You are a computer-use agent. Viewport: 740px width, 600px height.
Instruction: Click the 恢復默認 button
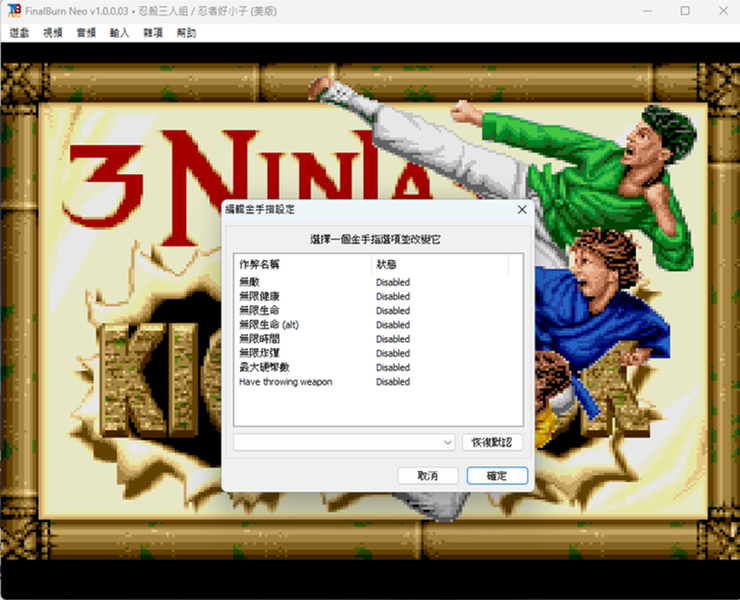[492, 442]
